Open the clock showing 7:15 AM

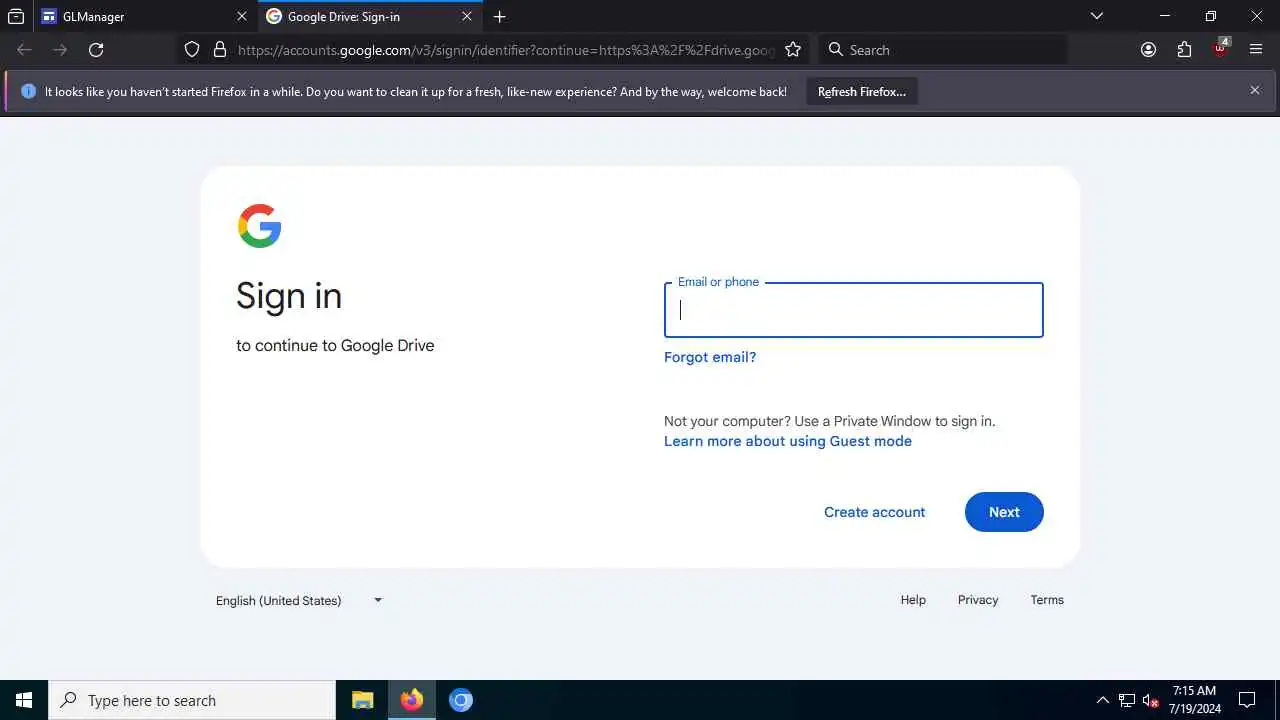pos(1195,700)
